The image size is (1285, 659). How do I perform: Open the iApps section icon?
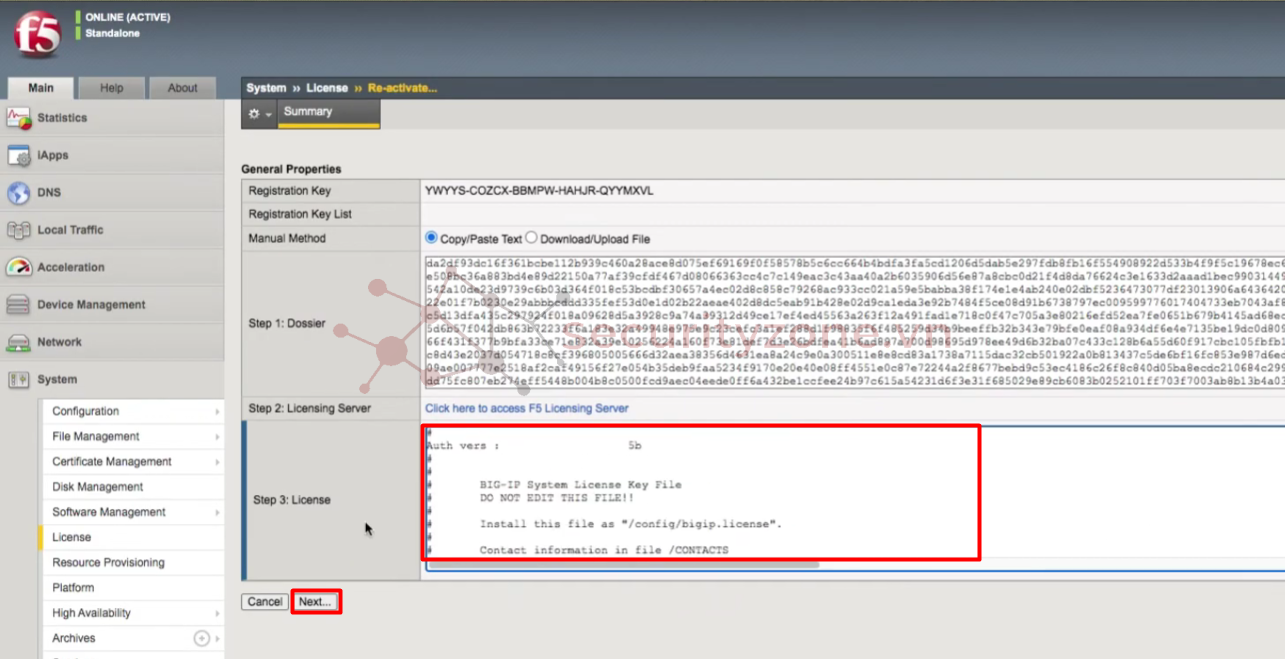18,155
